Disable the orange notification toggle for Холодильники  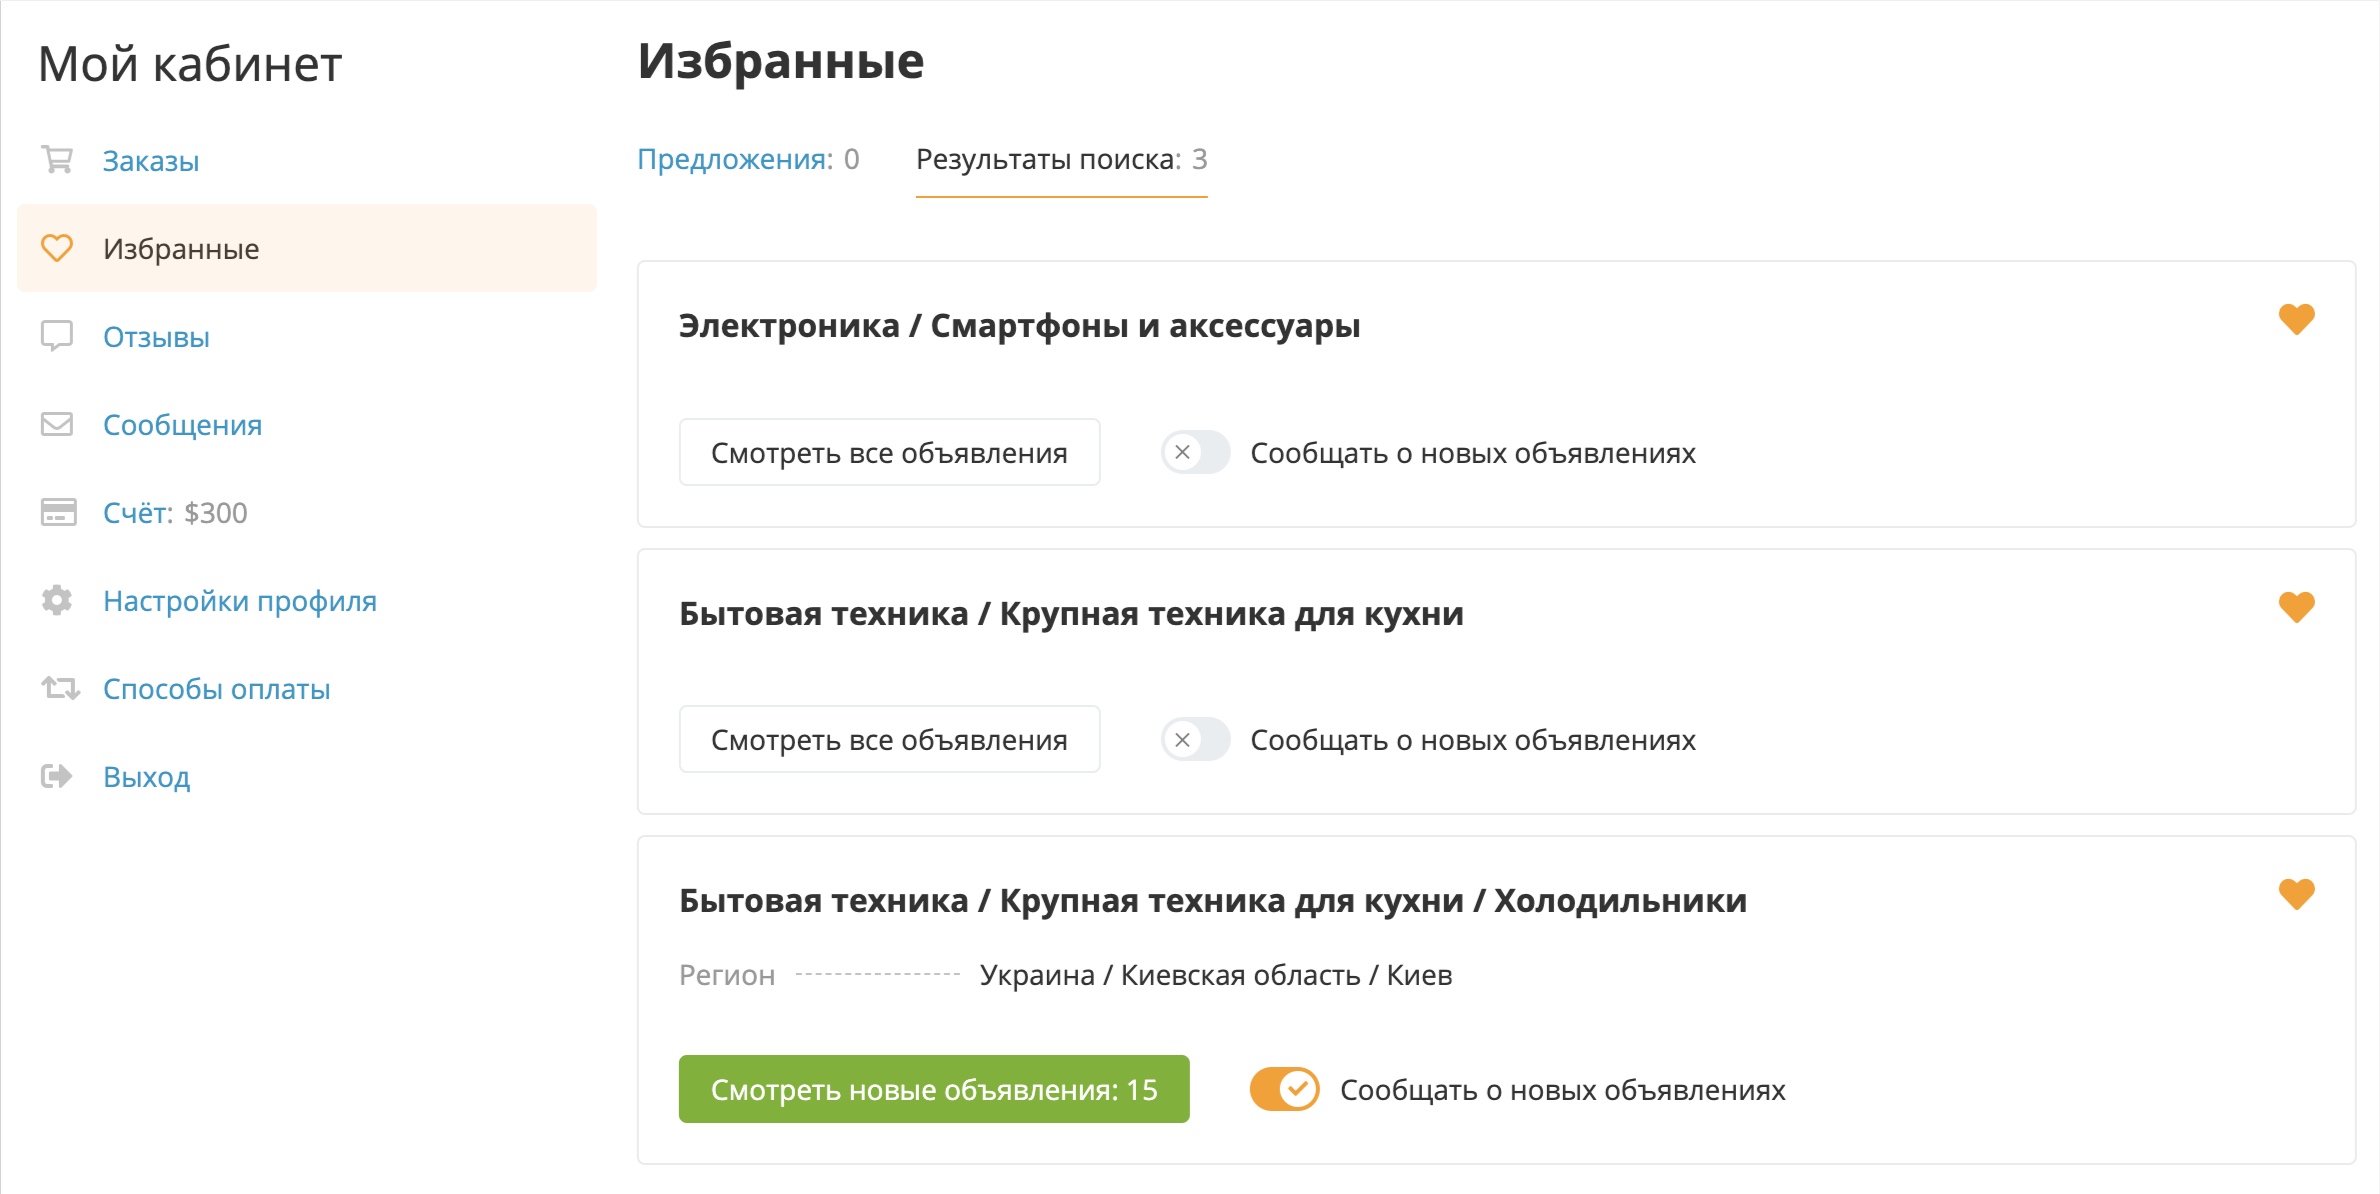pos(1285,1089)
